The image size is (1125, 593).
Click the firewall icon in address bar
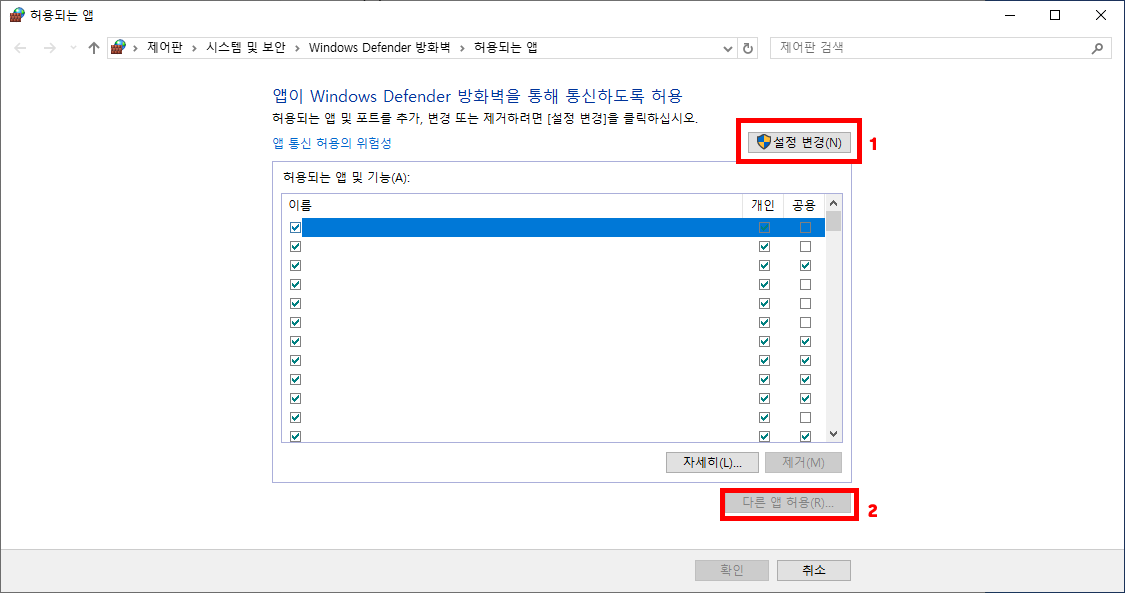tap(118, 48)
